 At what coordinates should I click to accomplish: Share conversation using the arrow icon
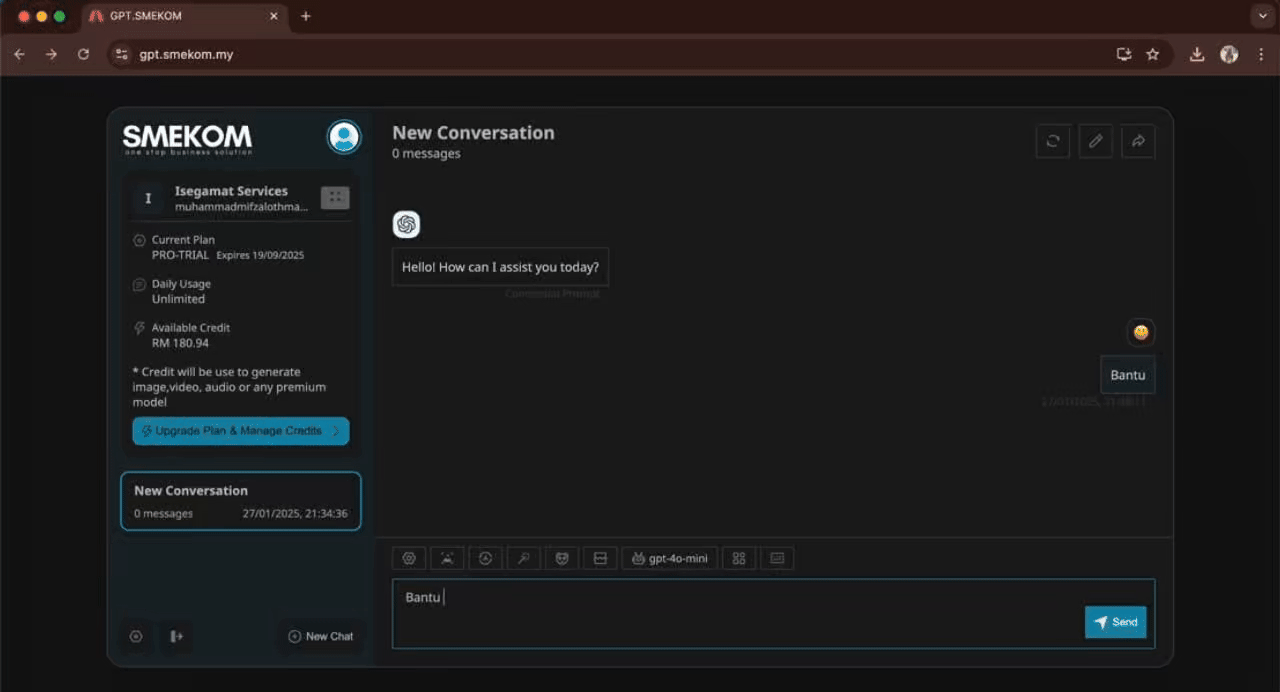point(1138,141)
